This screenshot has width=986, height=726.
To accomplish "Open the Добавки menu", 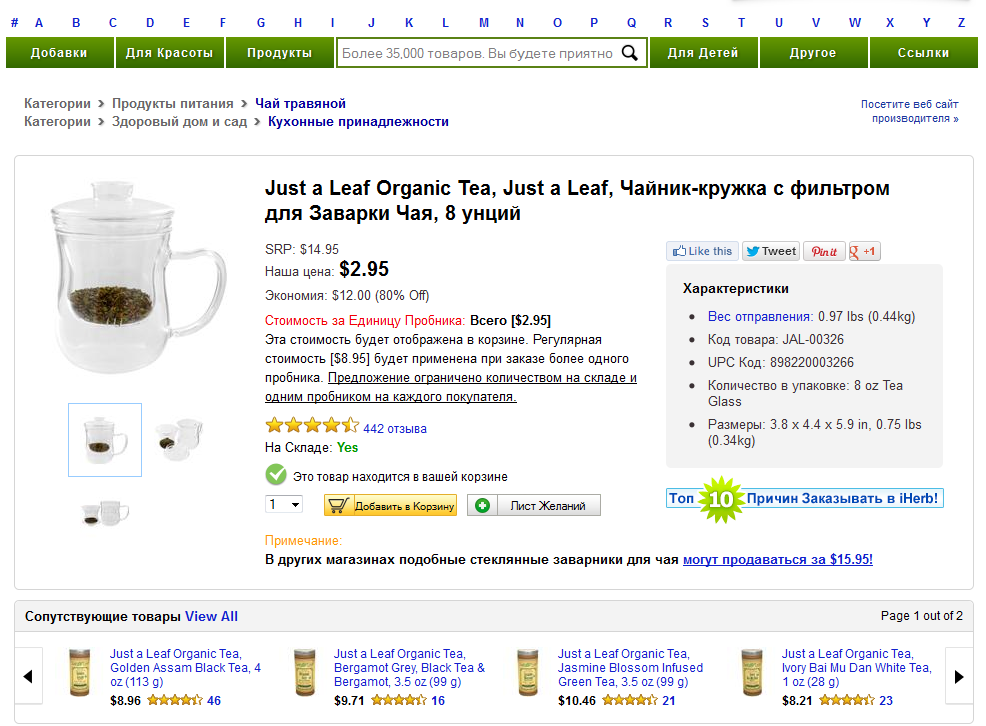I will (x=59, y=53).
